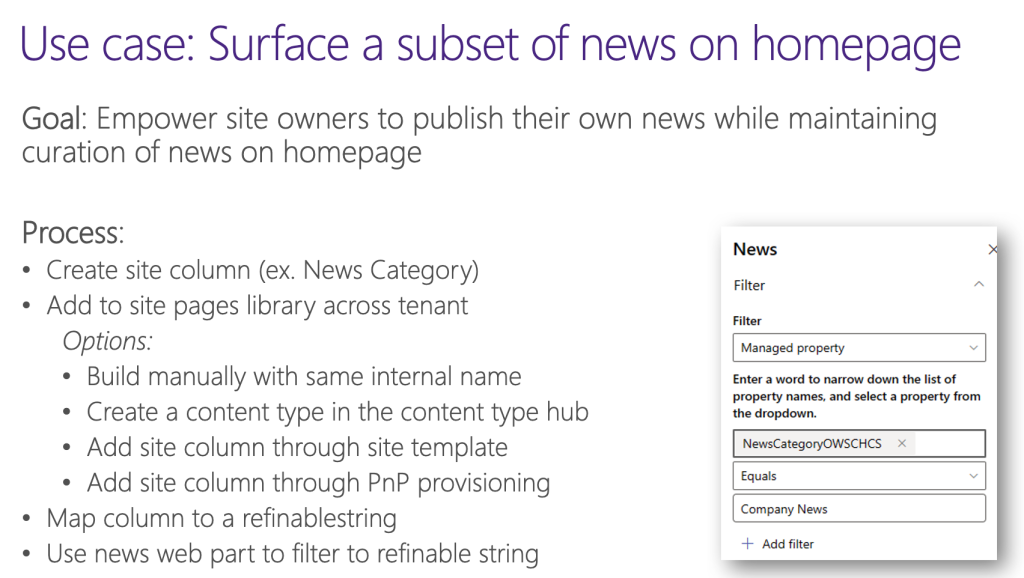Select the Company News value field
Screen dimensions: 1024x578
[x=858, y=508]
